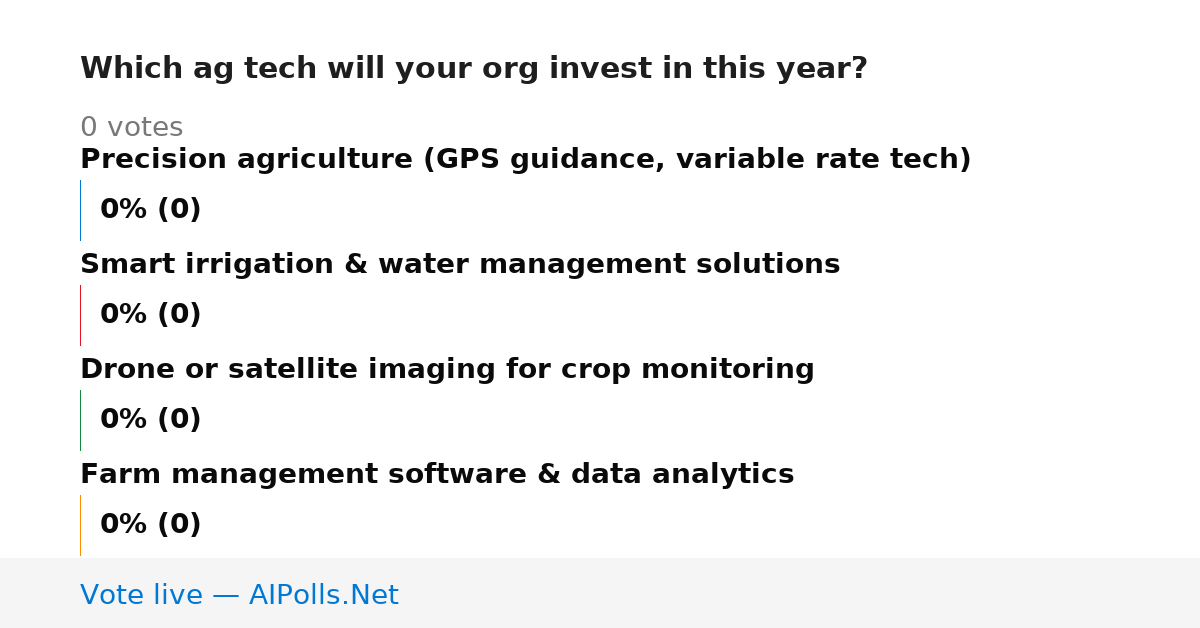Screen dimensions: 1200x628
Task: Select the Precision agriculture poll option
Action: pos(526,160)
